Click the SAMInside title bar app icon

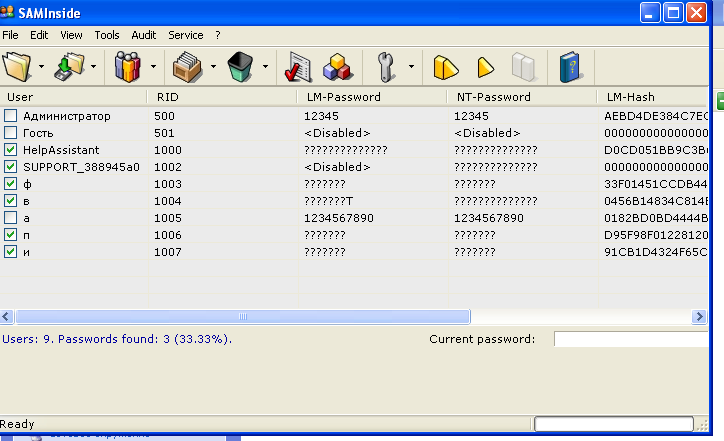click(x=7, y=12)
